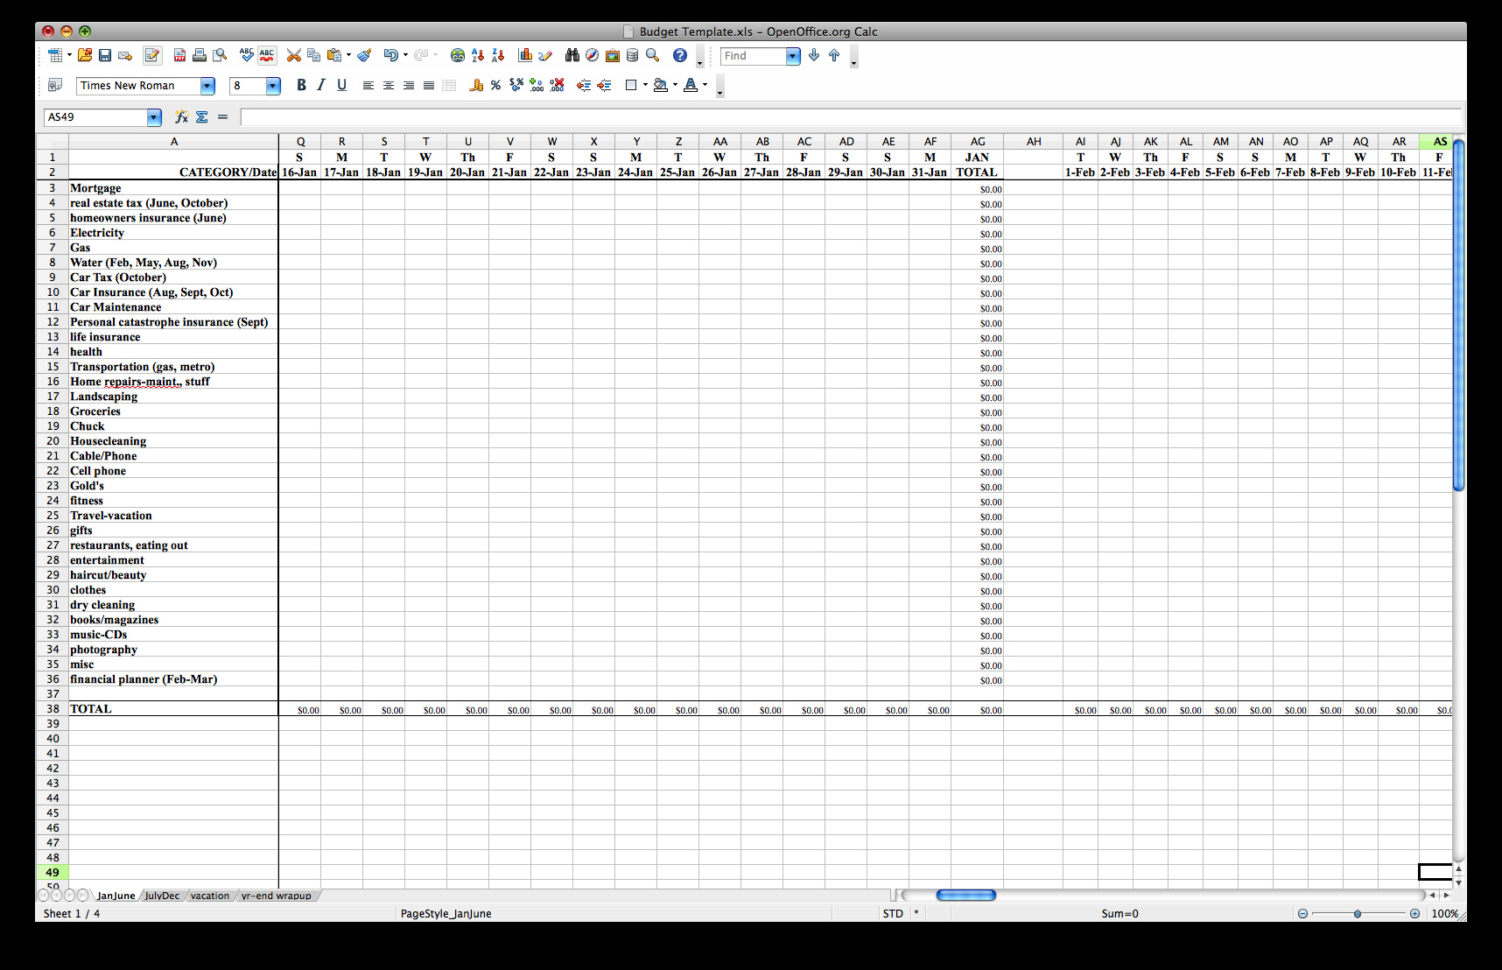Activate the Format Paintbrush
The width and height of the screenshot is (1502, 970).
click(372, 55)
